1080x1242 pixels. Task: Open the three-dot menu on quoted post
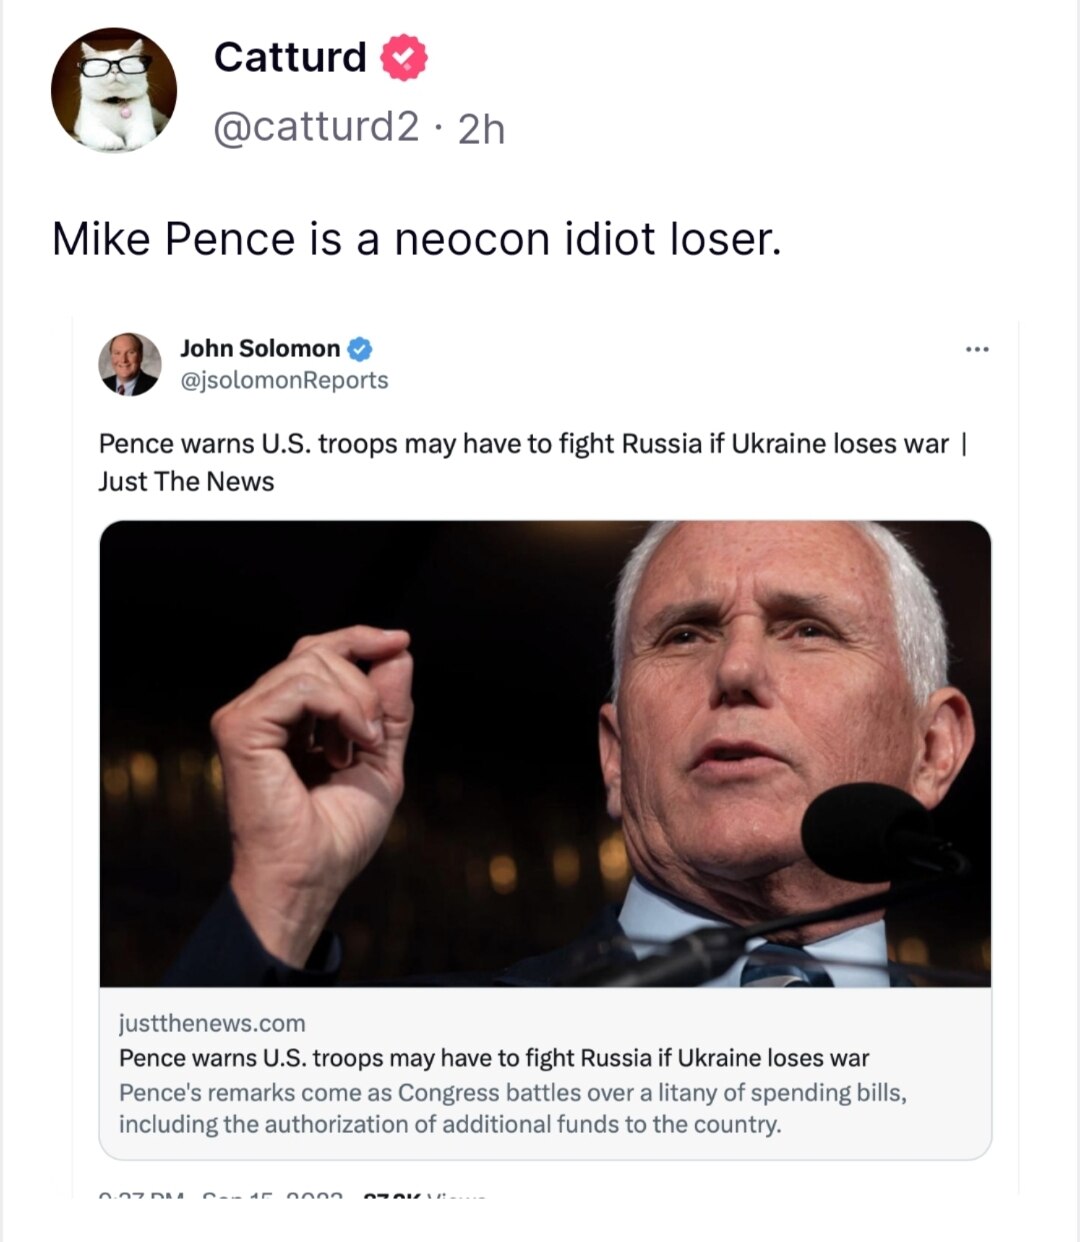[x=977, y=349]
